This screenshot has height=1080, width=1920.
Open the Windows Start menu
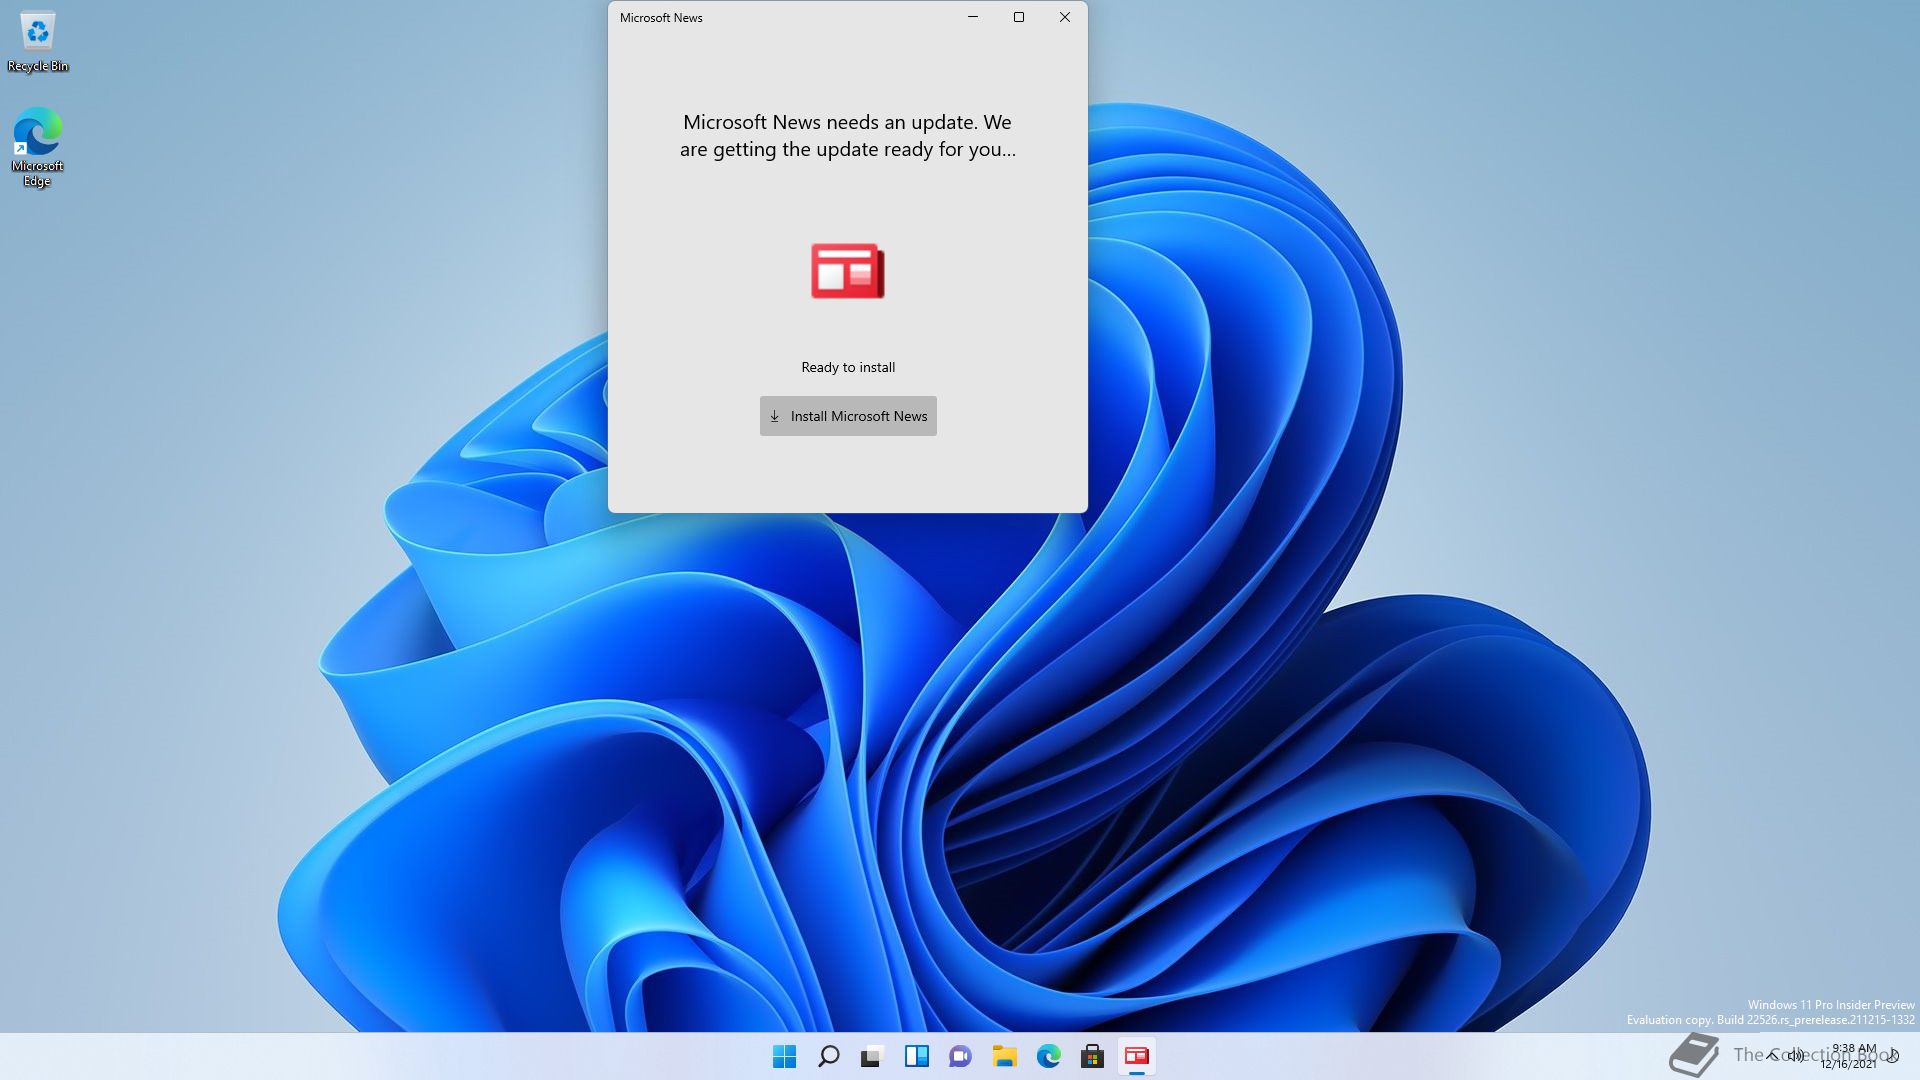[785, 1056]
